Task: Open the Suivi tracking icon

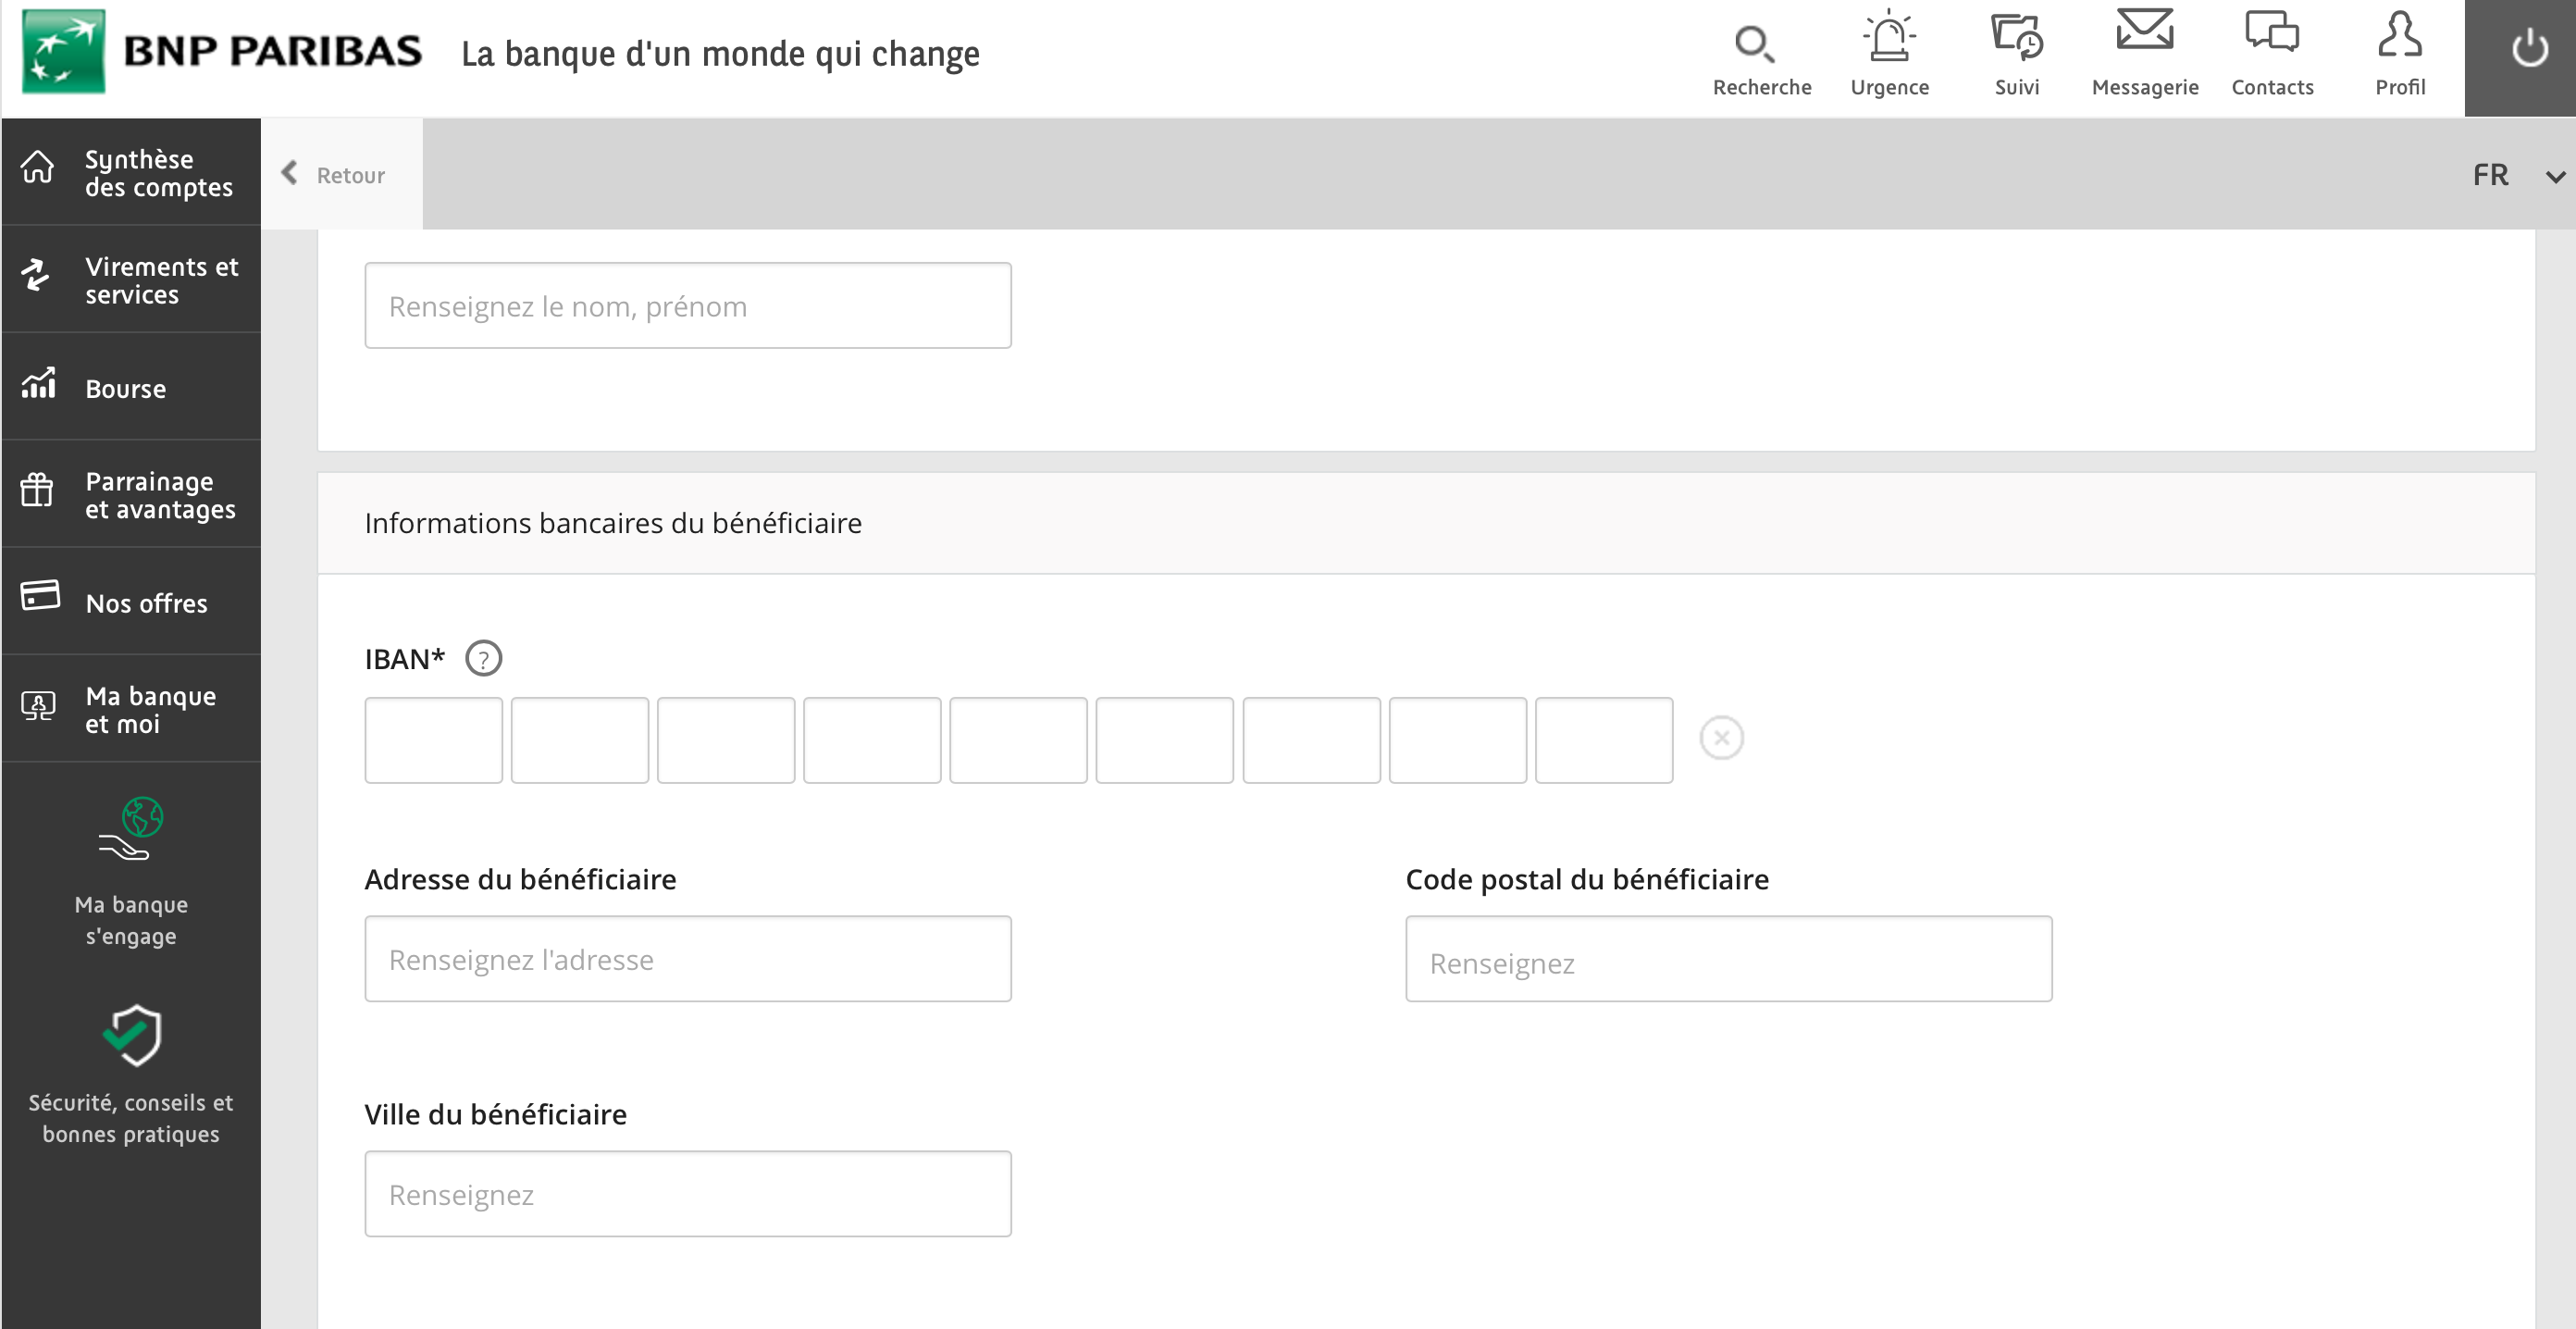Action: coord(2016,36)
